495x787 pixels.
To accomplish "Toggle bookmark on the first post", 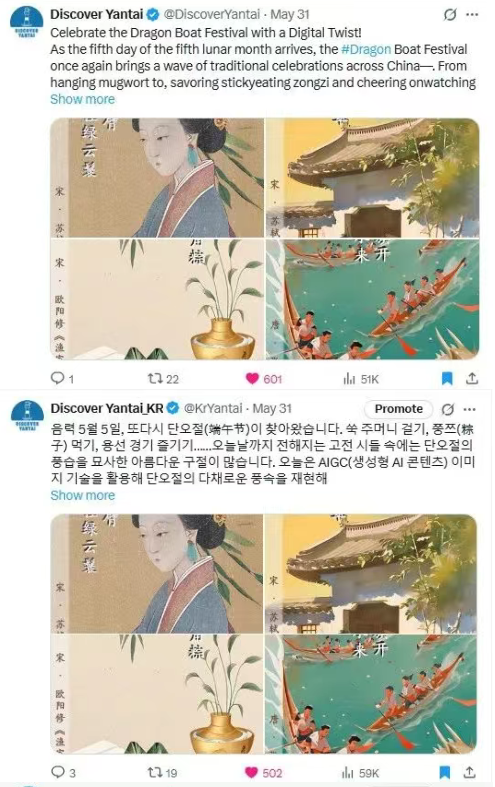I will click(x=447, y=378).
